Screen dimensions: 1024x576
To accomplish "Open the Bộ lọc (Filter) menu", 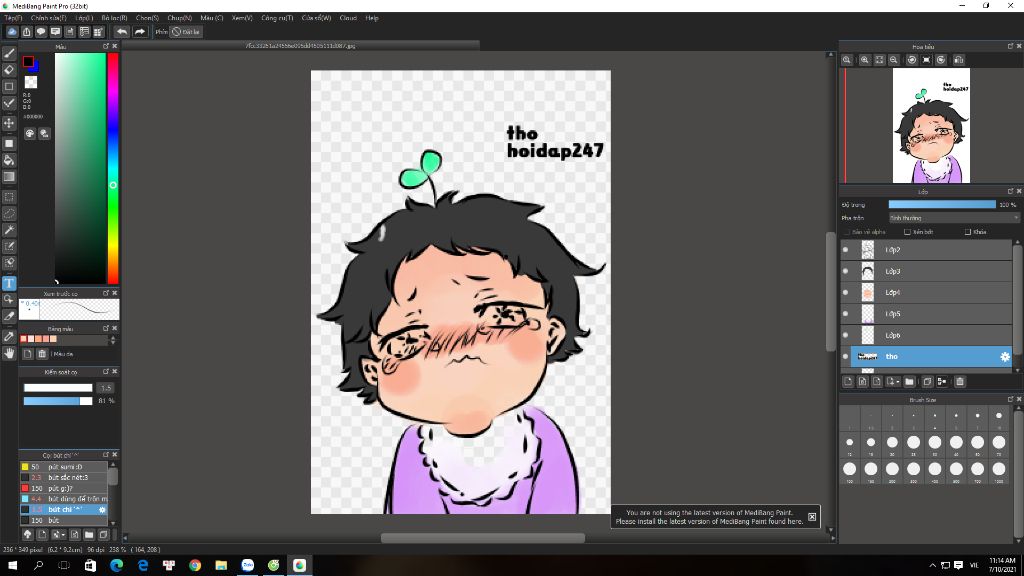I will pyautogui.click(x=114, y=18).
